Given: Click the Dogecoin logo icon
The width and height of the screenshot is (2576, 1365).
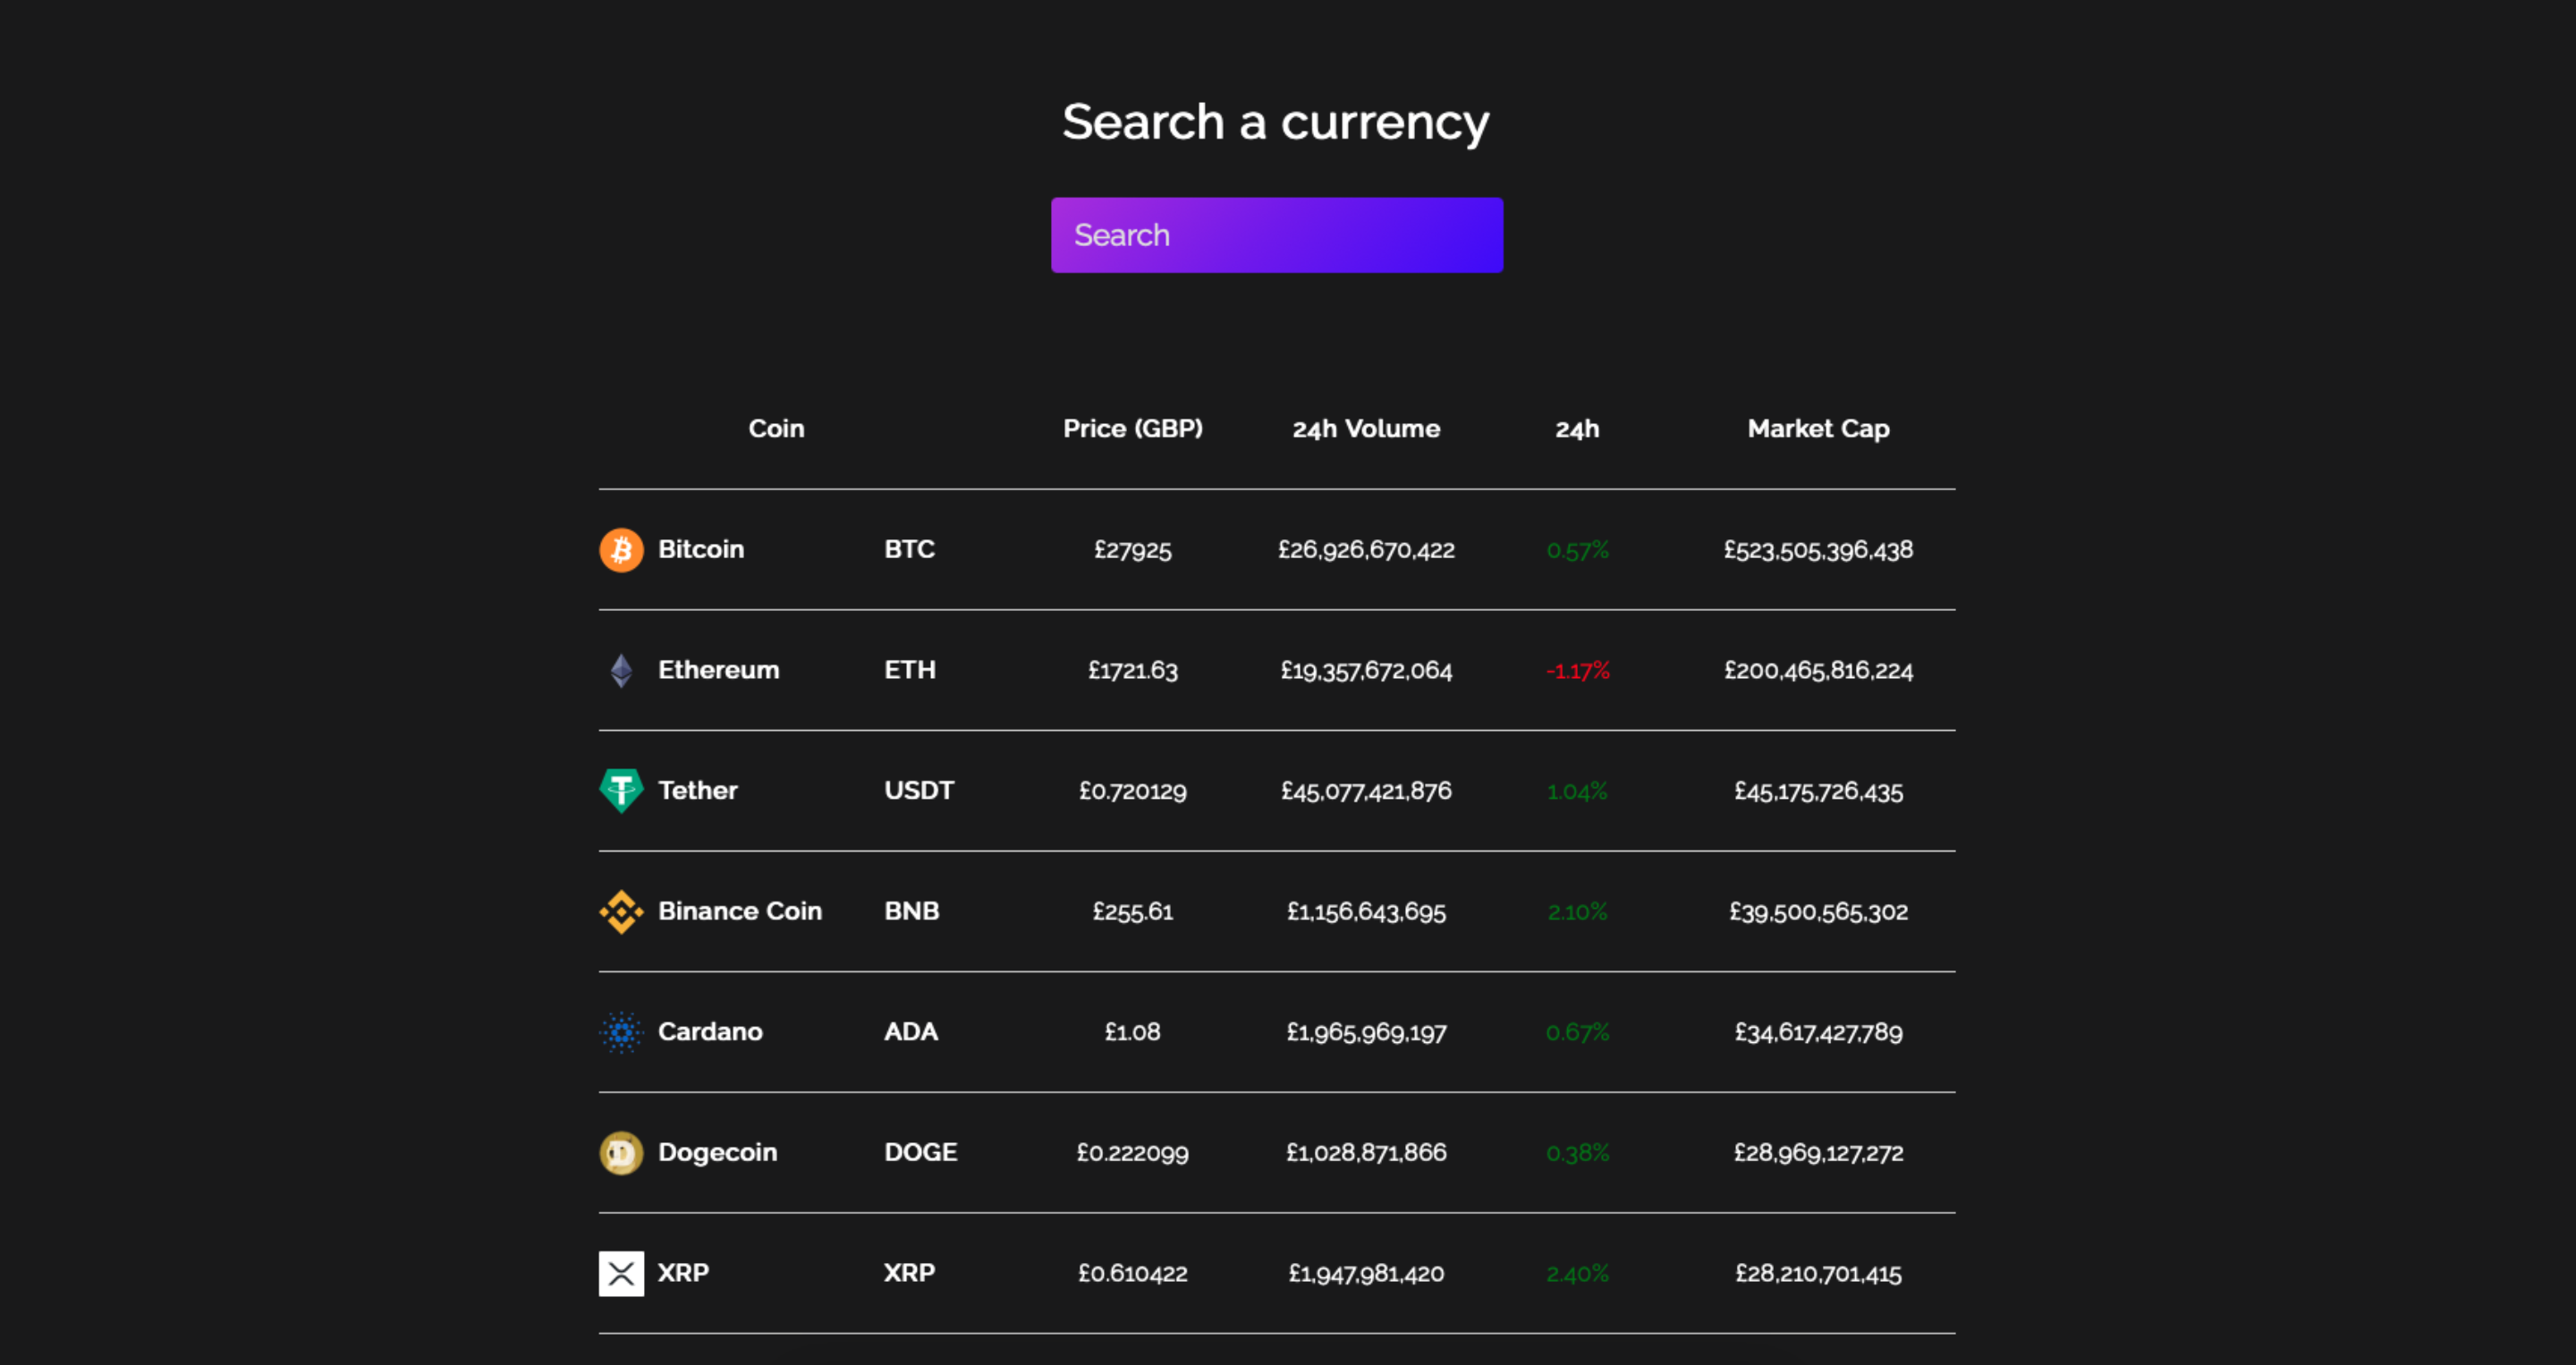Looking at the screenshot, I should pyautogui.click(x=621, y=1153).
